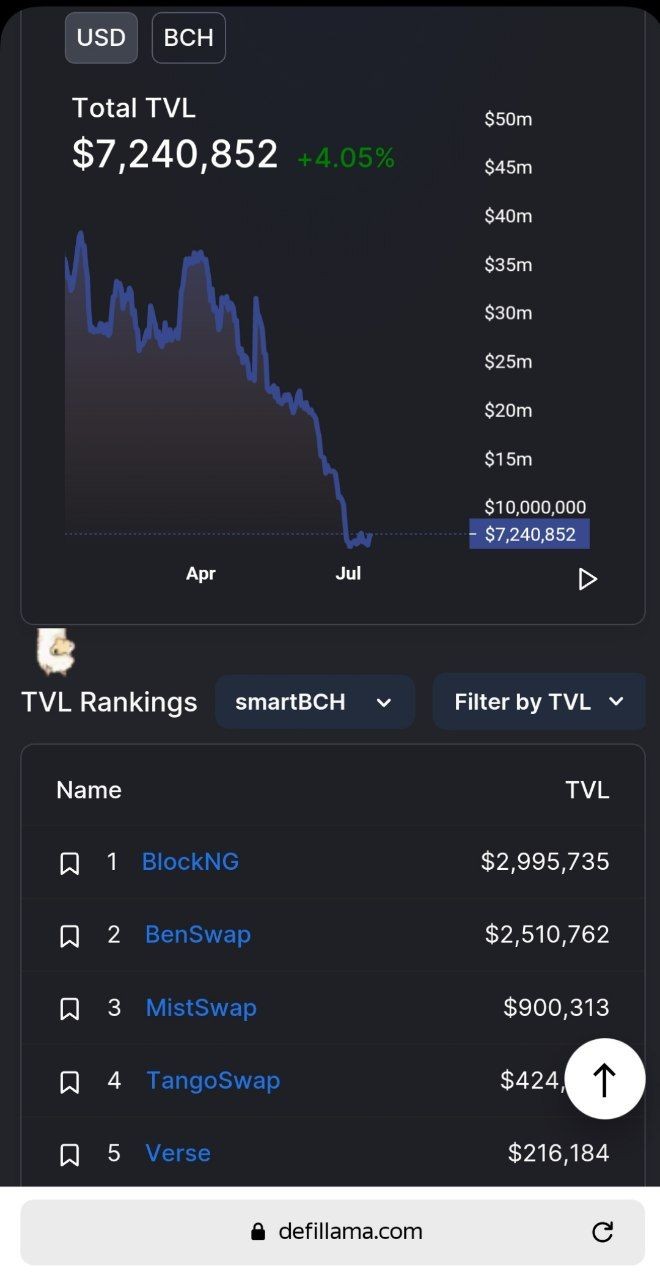660x1280 pixels.
Task: Expand the Filter by TVL dropdown
Action: 539,702
